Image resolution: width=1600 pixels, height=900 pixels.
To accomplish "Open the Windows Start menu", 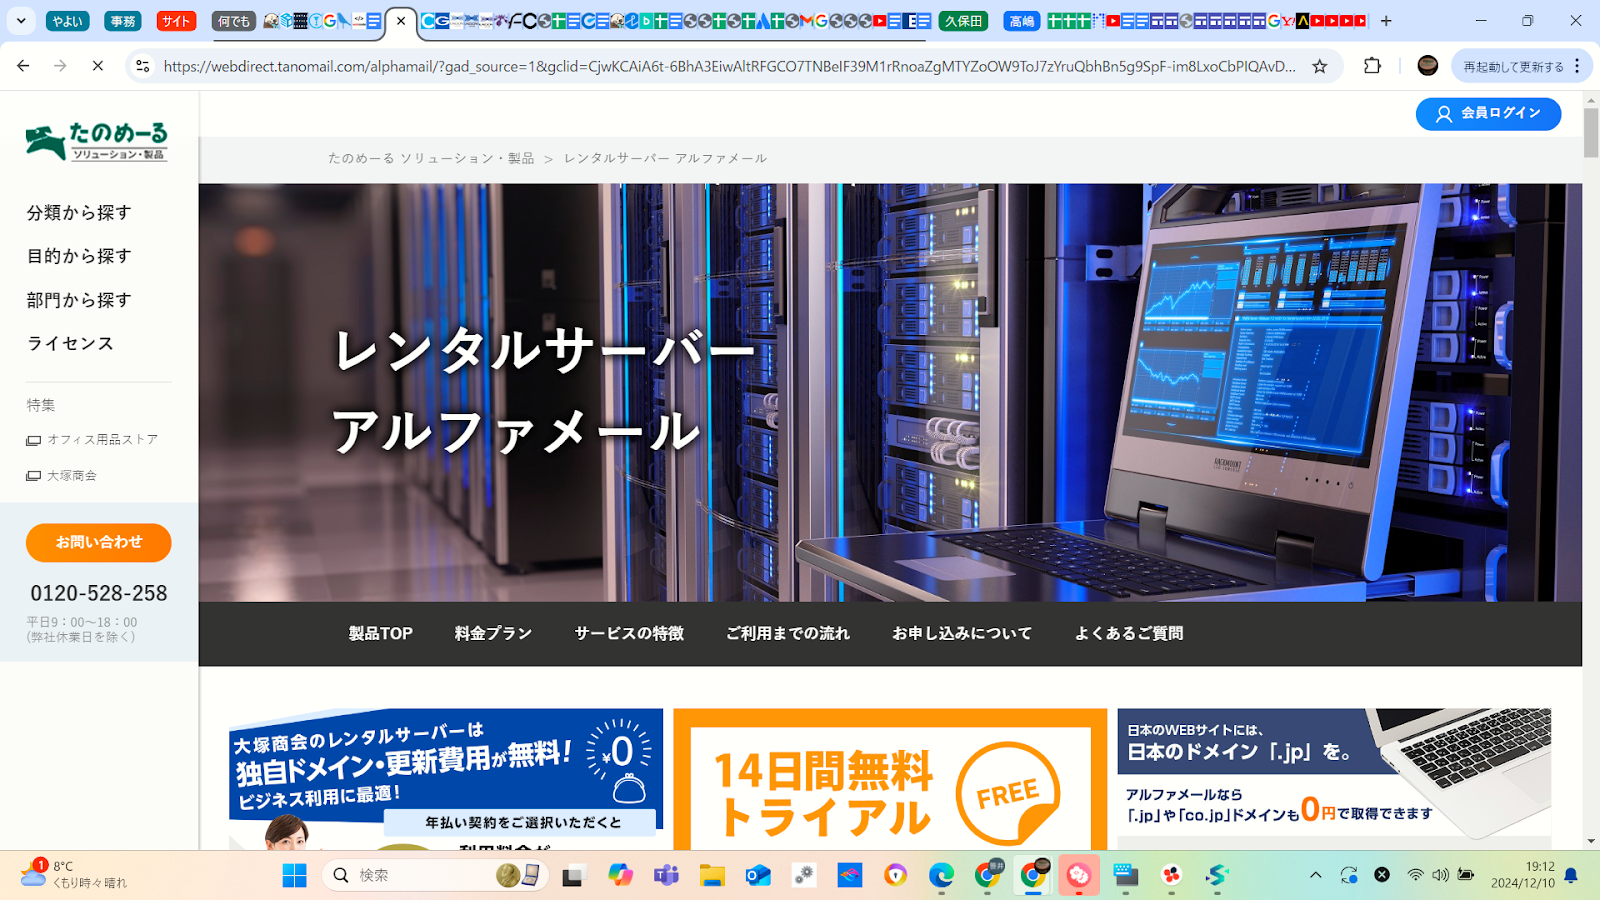I will pos(294,876).
